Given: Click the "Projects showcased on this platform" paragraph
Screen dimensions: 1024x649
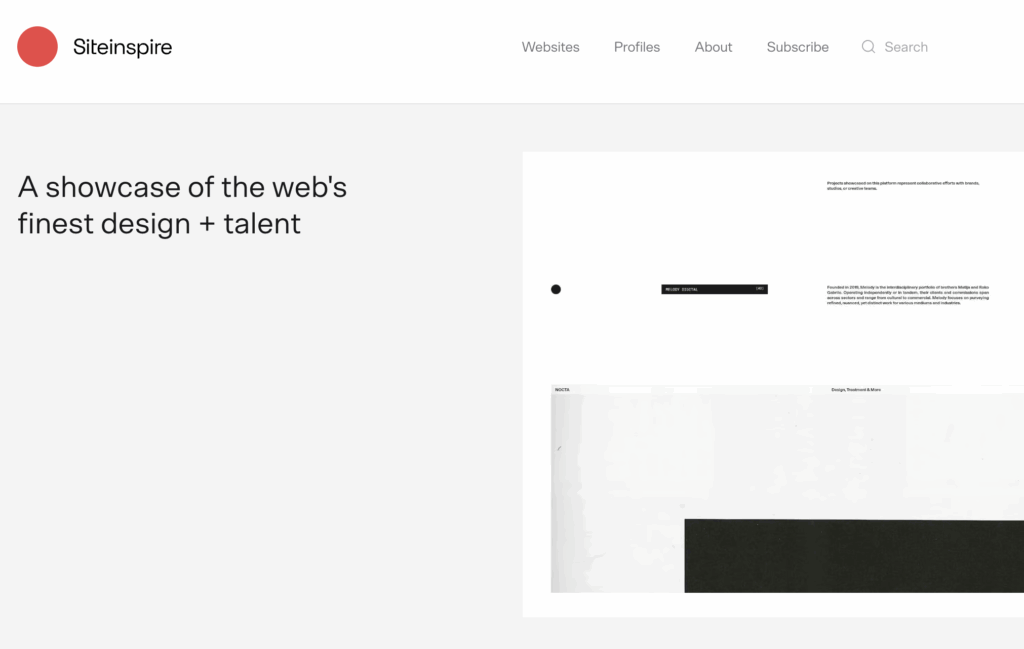Looking at the screenshot, I should pyautogui.click(x=907, y=185).
